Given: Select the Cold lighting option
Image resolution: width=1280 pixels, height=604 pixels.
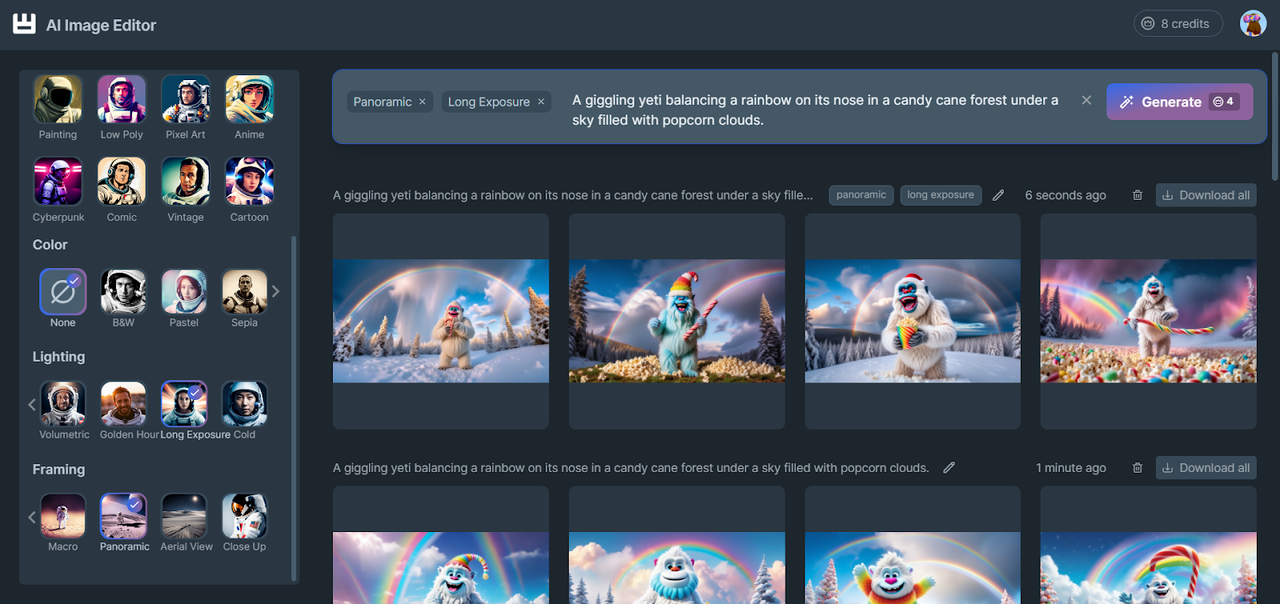Looking at the screenshot, I should (x=245, y=404).
